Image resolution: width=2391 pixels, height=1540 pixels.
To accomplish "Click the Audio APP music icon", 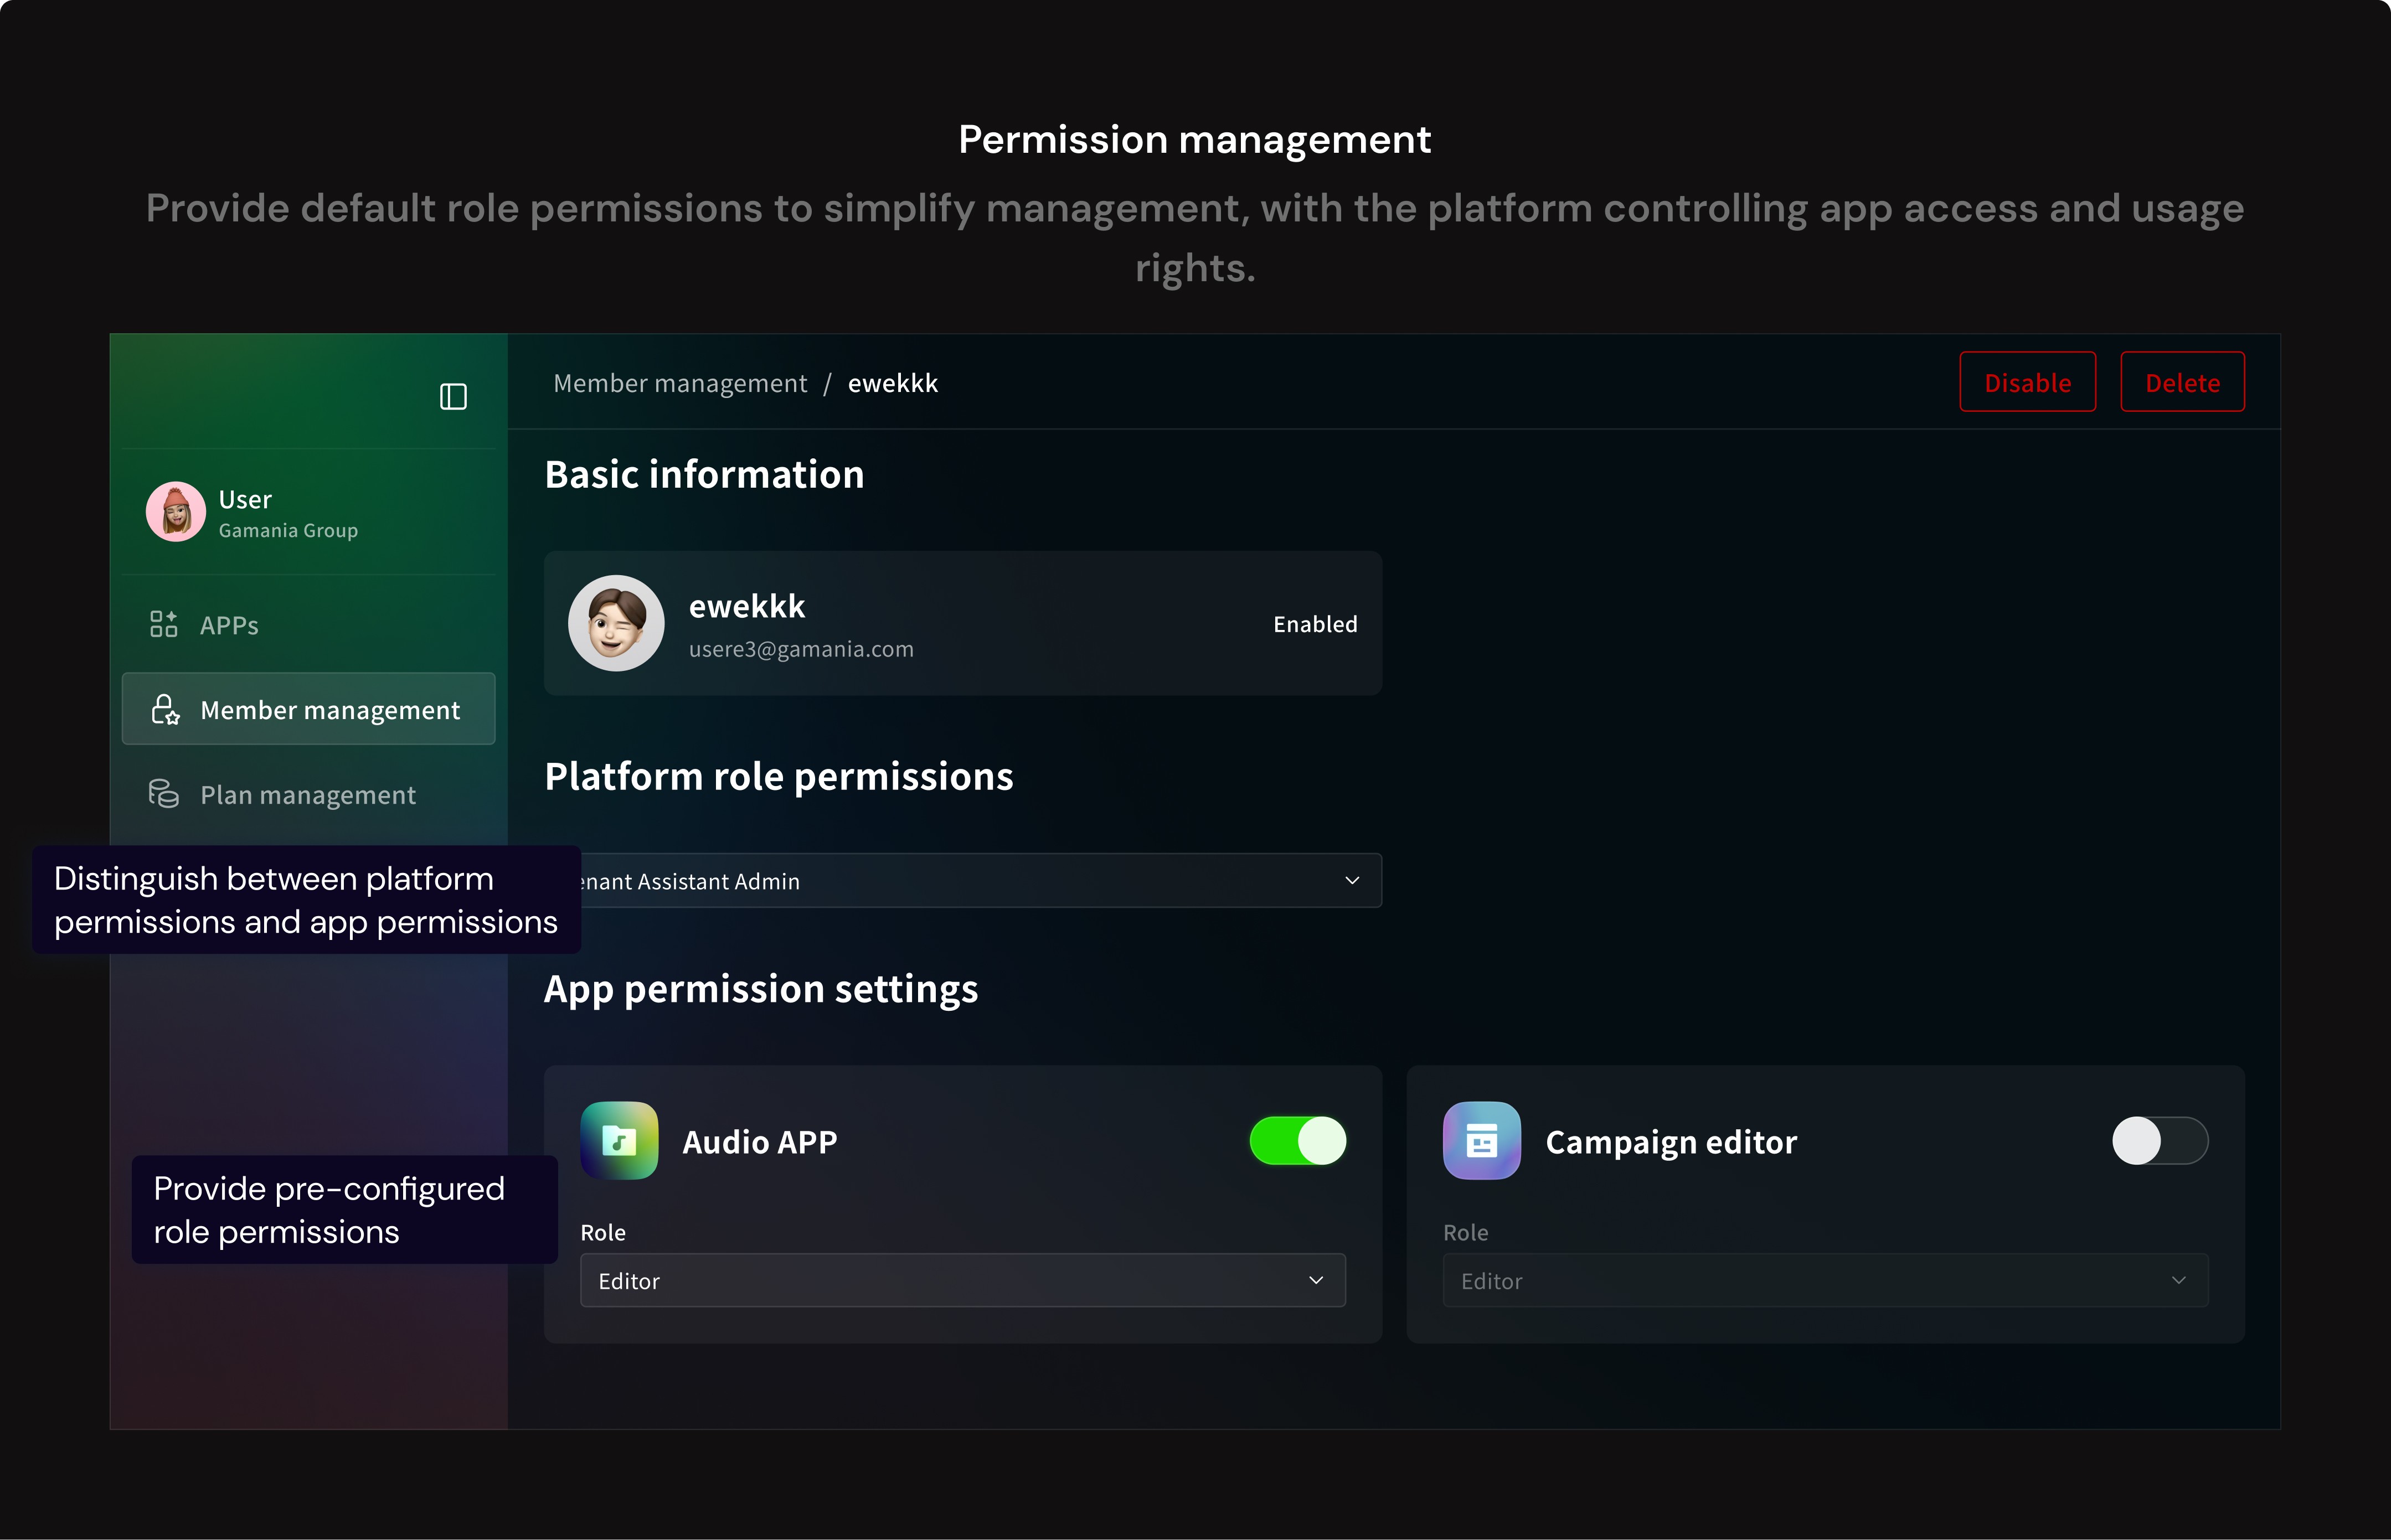I will (619, 1140).
